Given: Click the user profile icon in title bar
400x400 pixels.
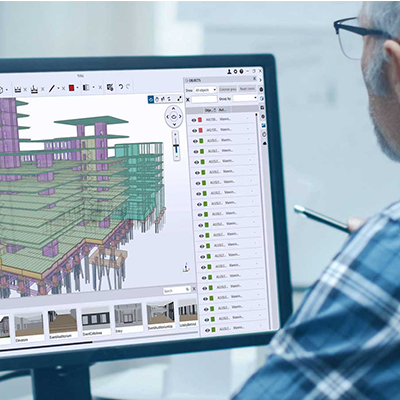Looking at the screenshot, I should 229,71.
